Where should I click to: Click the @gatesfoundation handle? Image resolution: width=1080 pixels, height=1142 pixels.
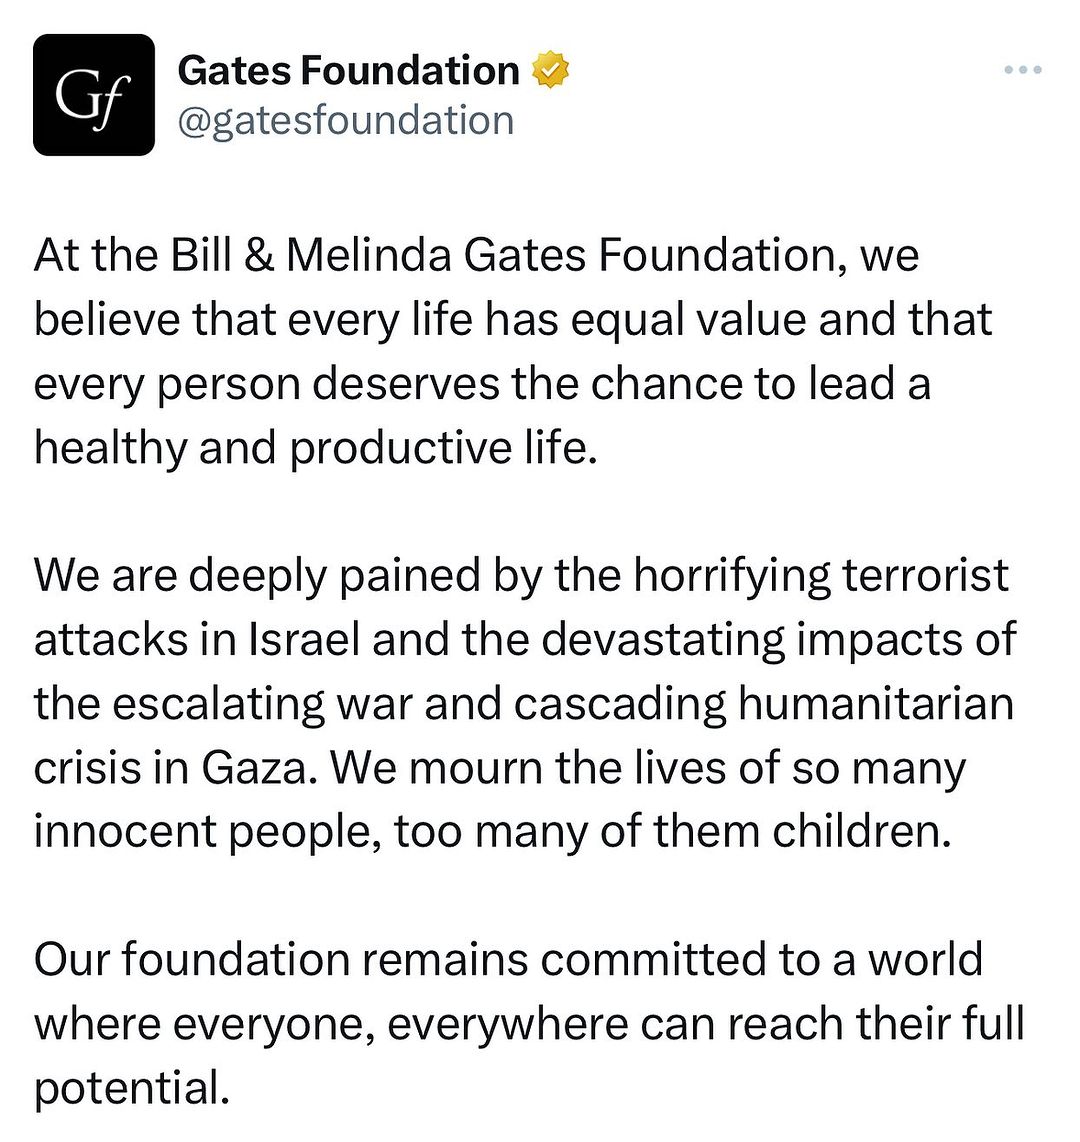pos(345,121)
